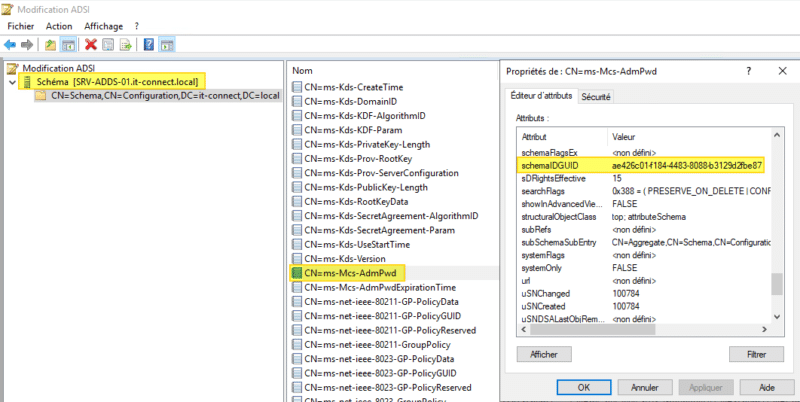Image resolution: width=800 pixels, height=402 pixels.
Task: Click the Afficher button
Action: 544,354
